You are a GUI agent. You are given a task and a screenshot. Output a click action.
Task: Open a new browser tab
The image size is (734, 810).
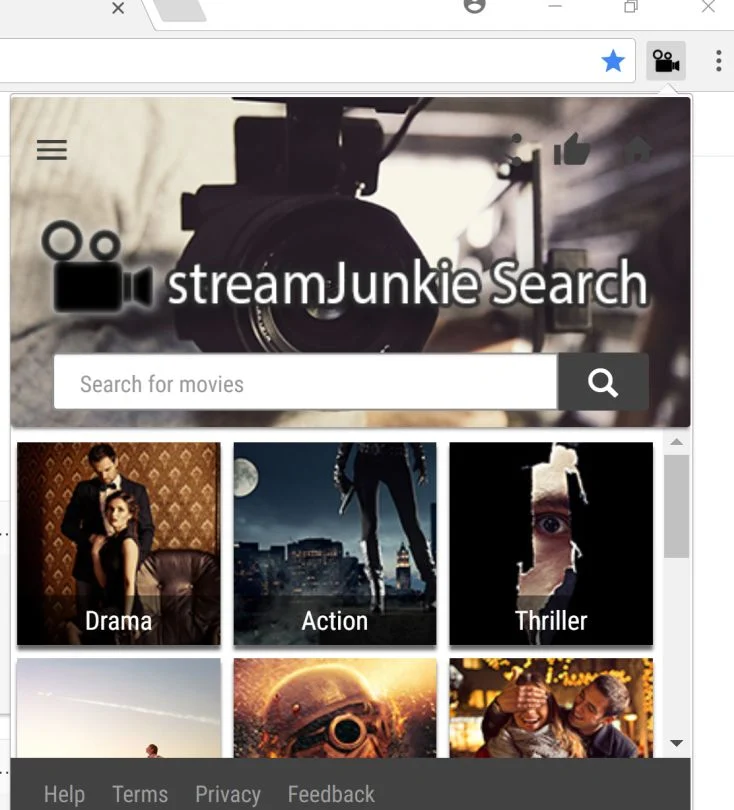pyautogui.click(x=181, y=9)
